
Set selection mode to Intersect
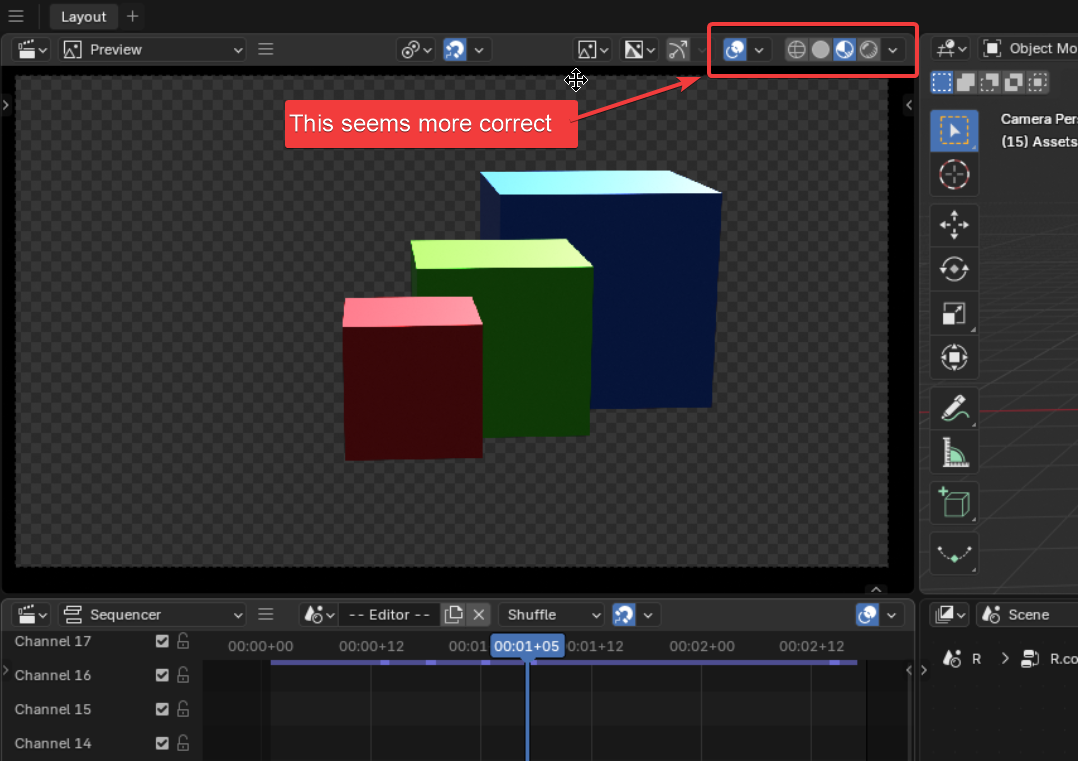point(1037,82)
